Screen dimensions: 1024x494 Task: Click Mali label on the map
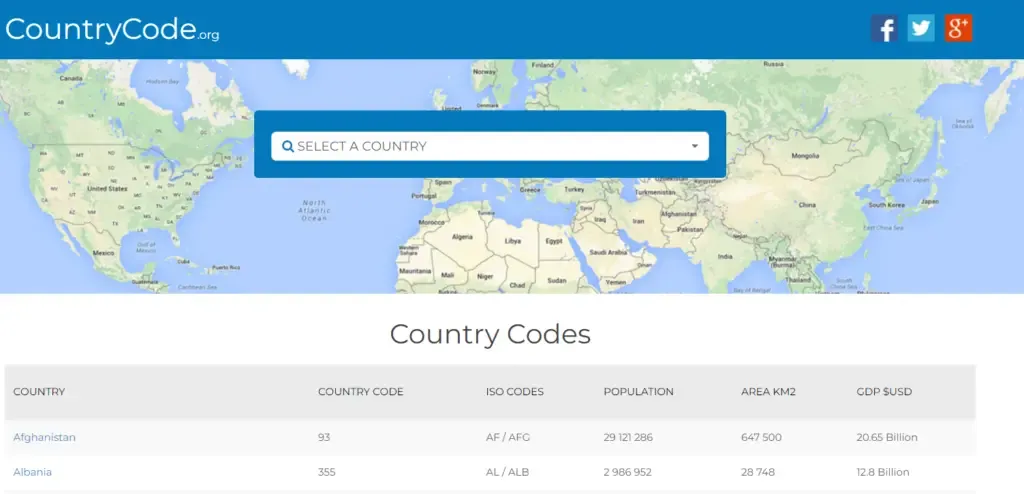[447, 275]
